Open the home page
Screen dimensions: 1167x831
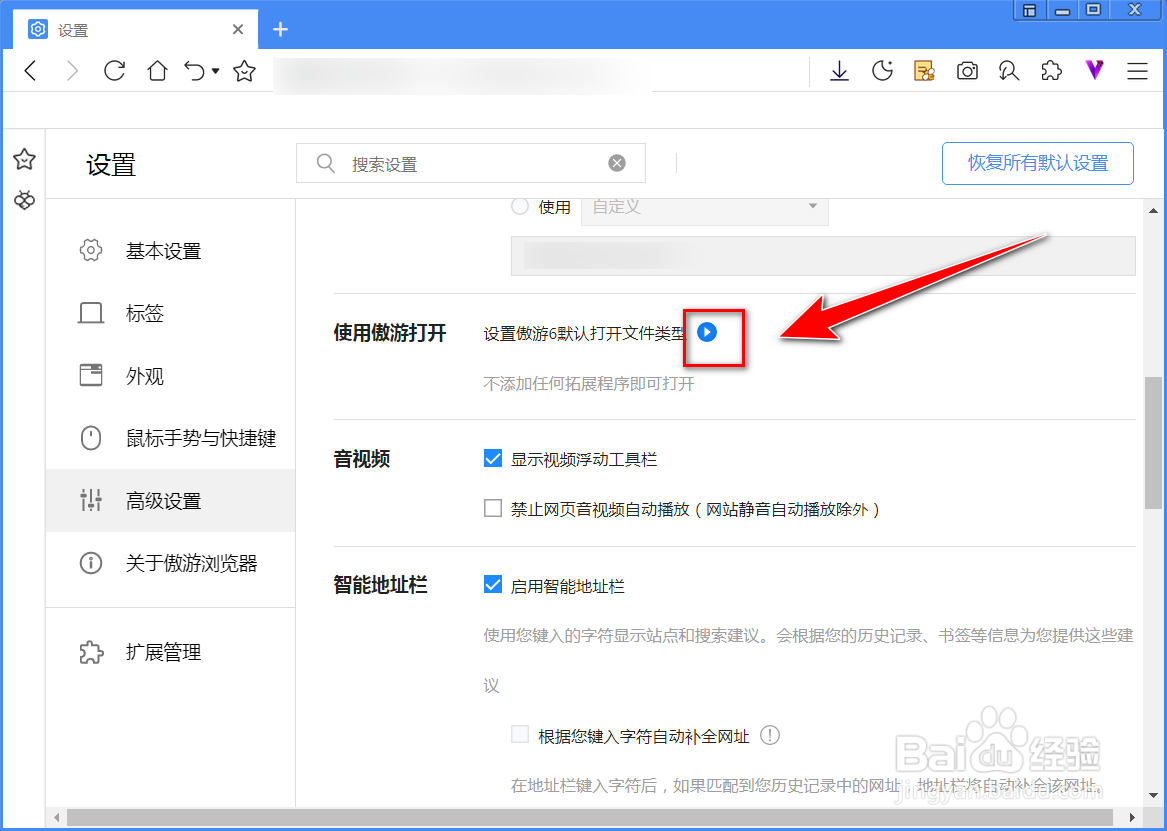click(x=156, y=71)
